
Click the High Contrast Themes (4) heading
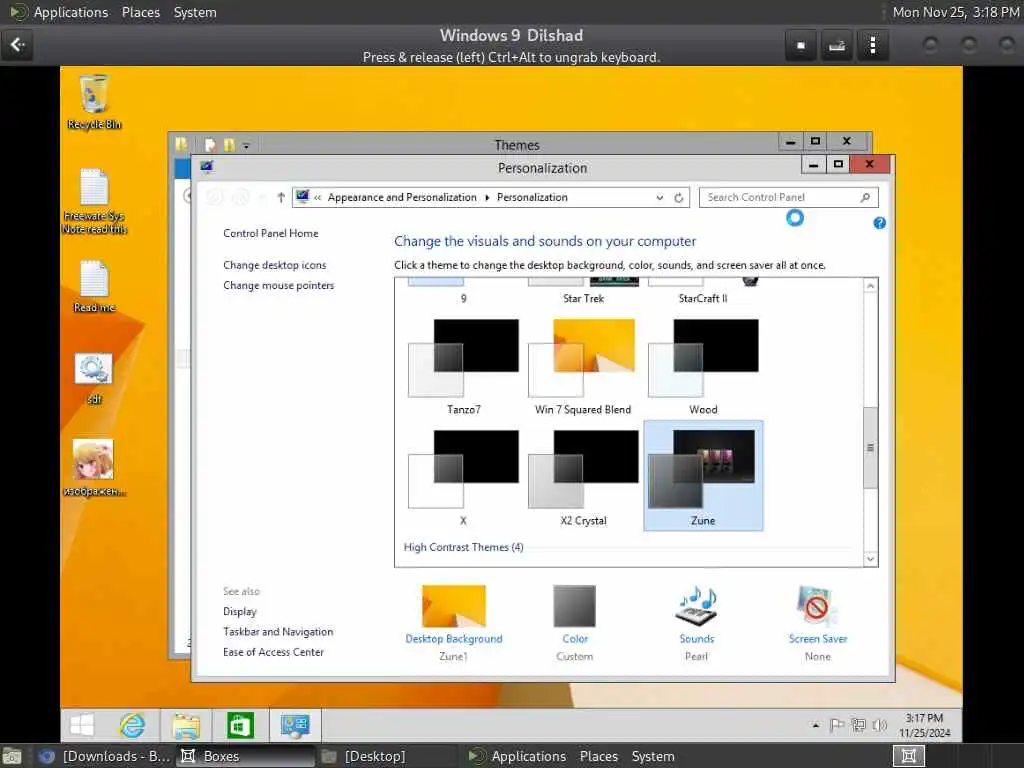[464, 547]
